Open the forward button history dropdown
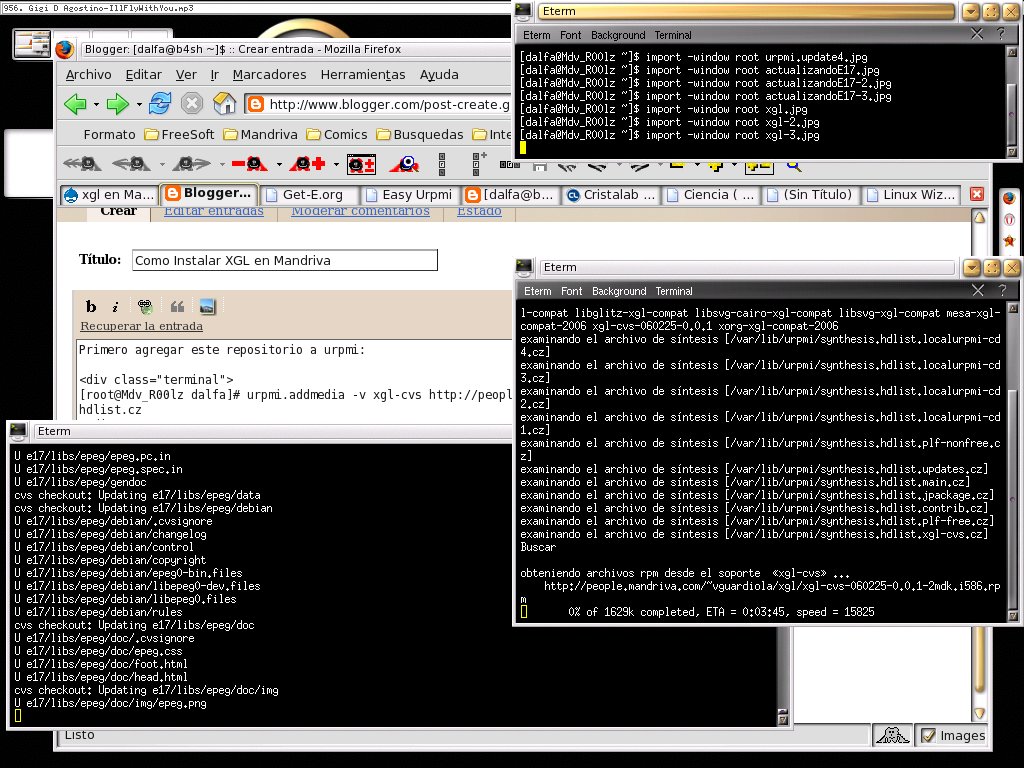Screen dimensions: 1024x768 (138, 104)
